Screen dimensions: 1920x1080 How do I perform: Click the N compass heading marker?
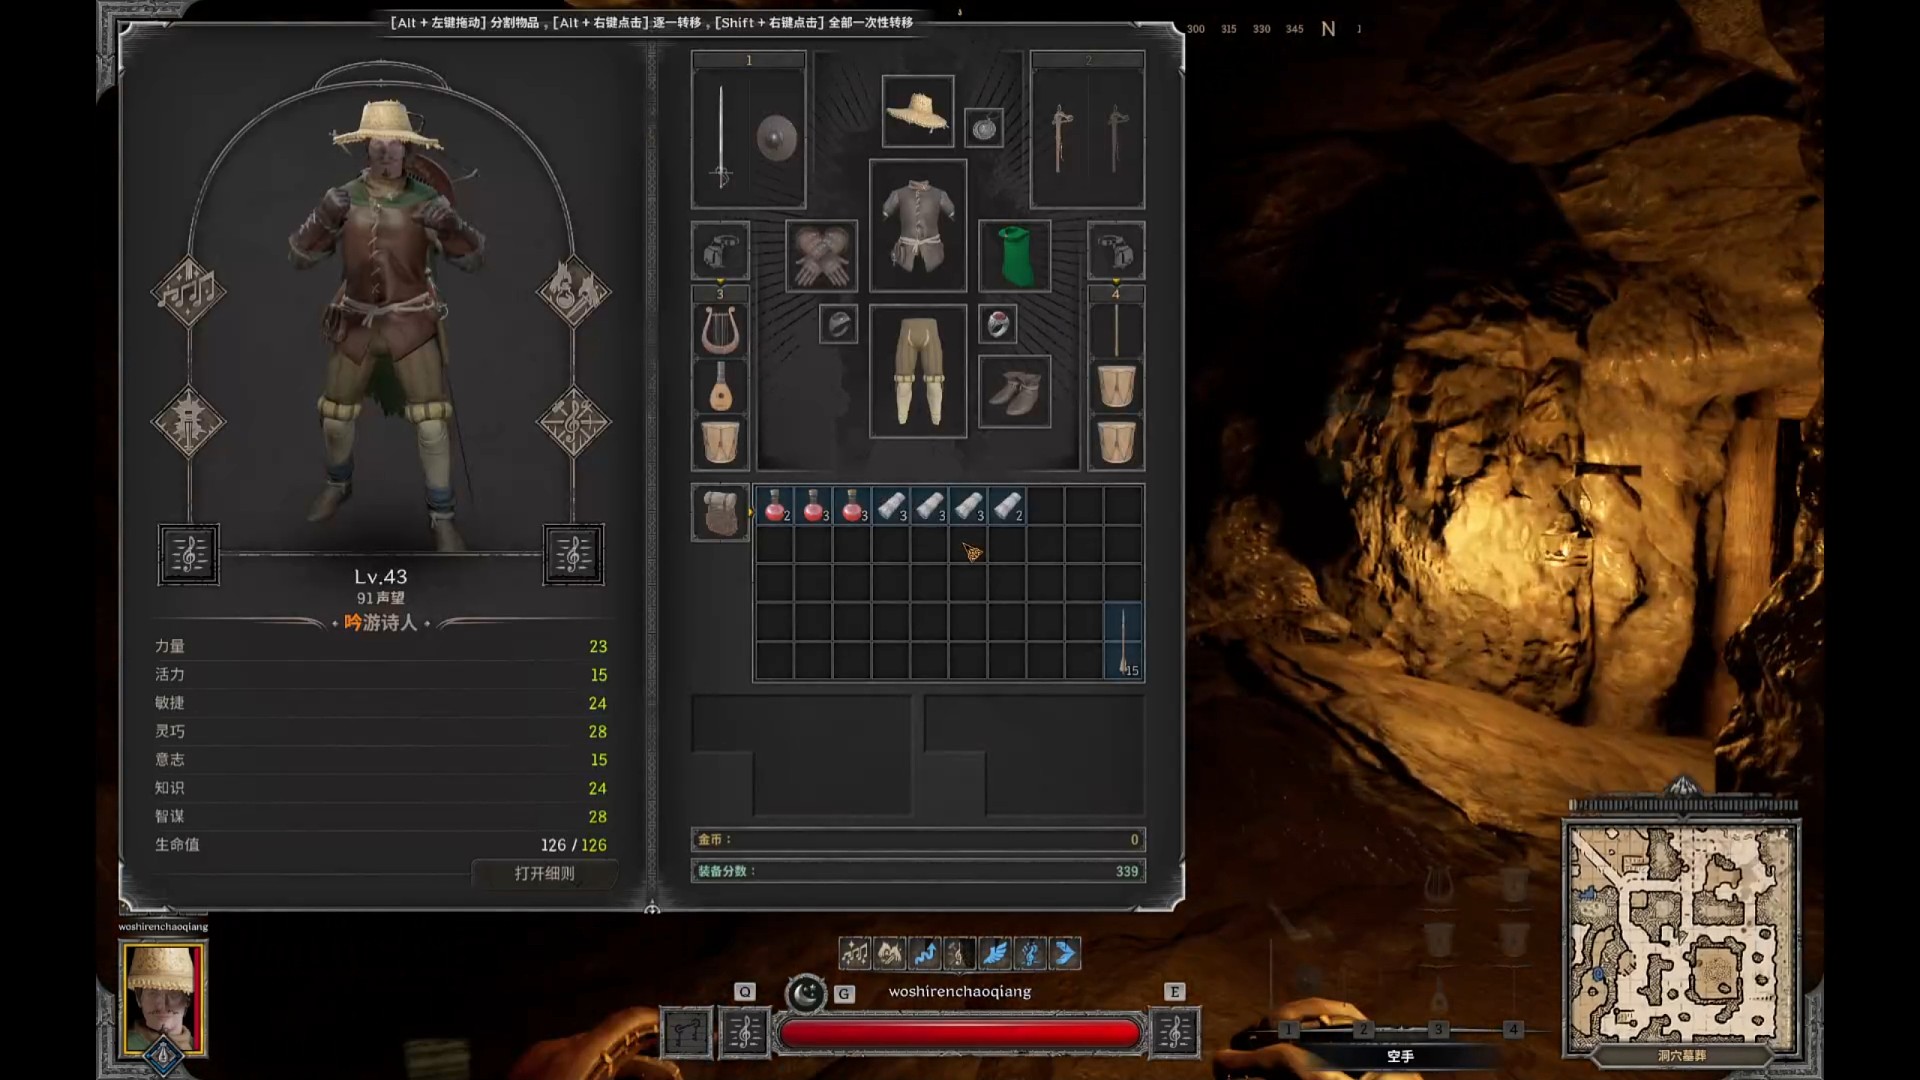(x=1328, y=29)
